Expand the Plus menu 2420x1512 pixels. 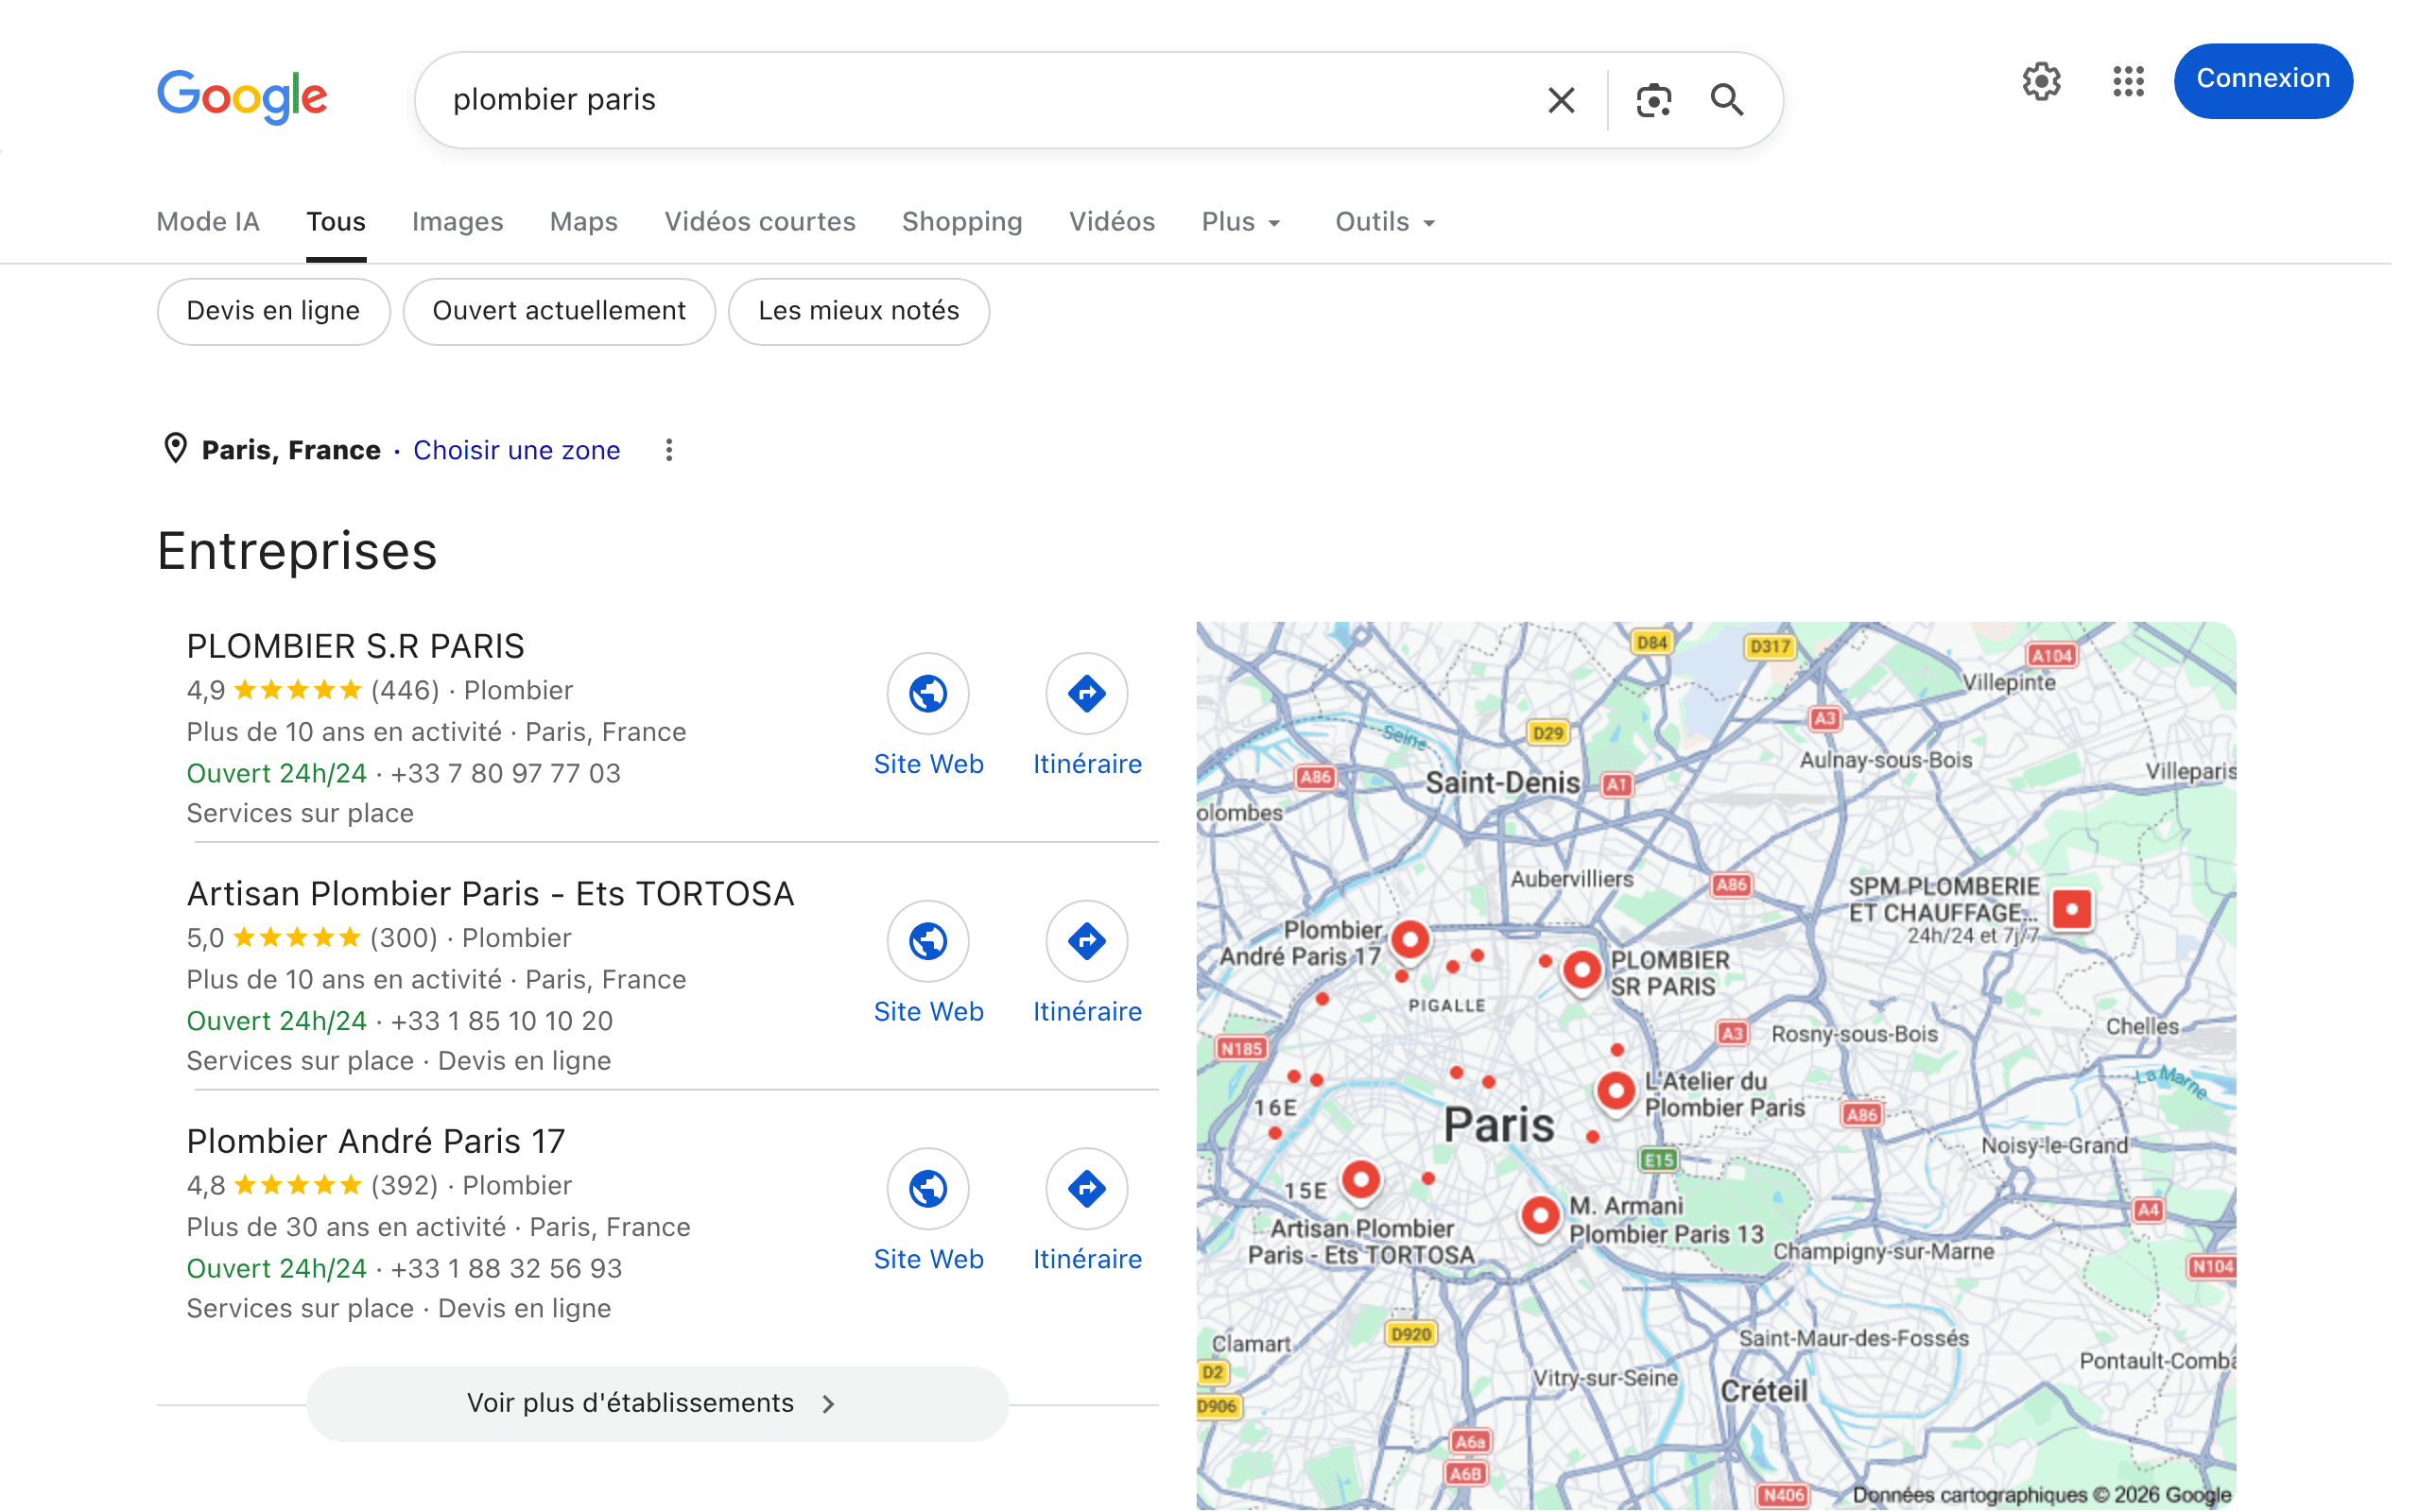click(1240, 222)
